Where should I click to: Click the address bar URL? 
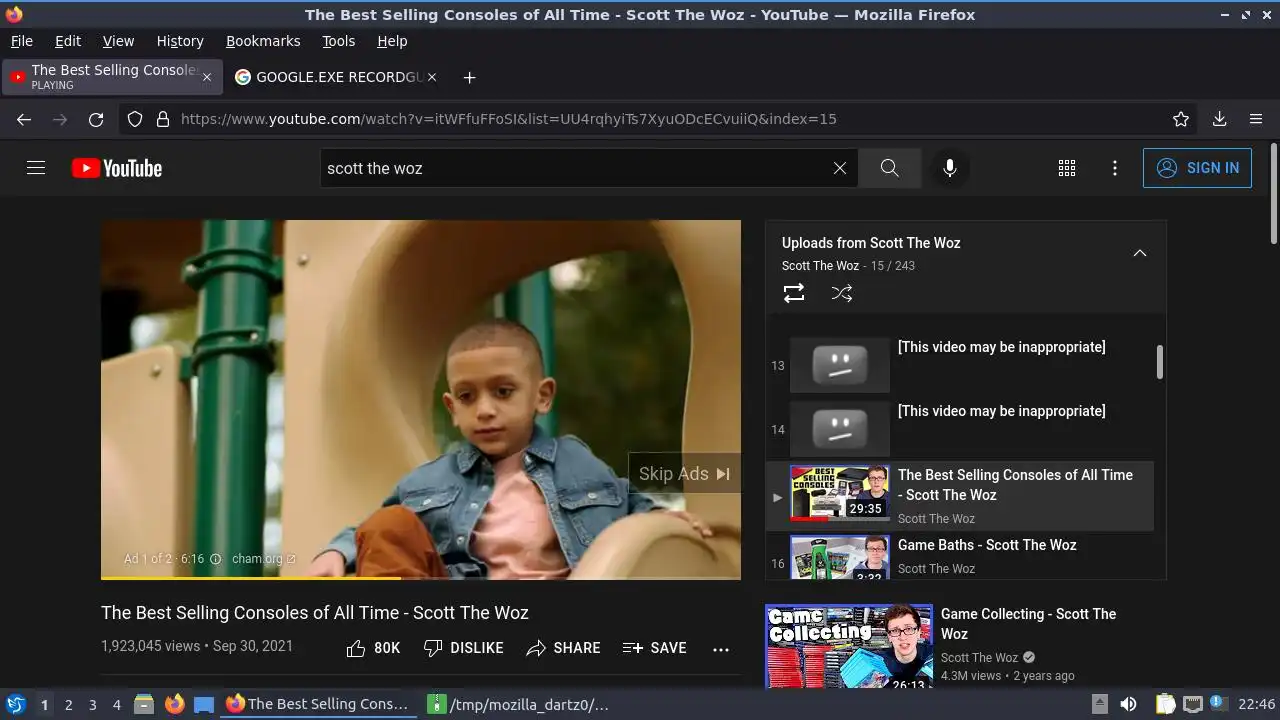(508, 119)
